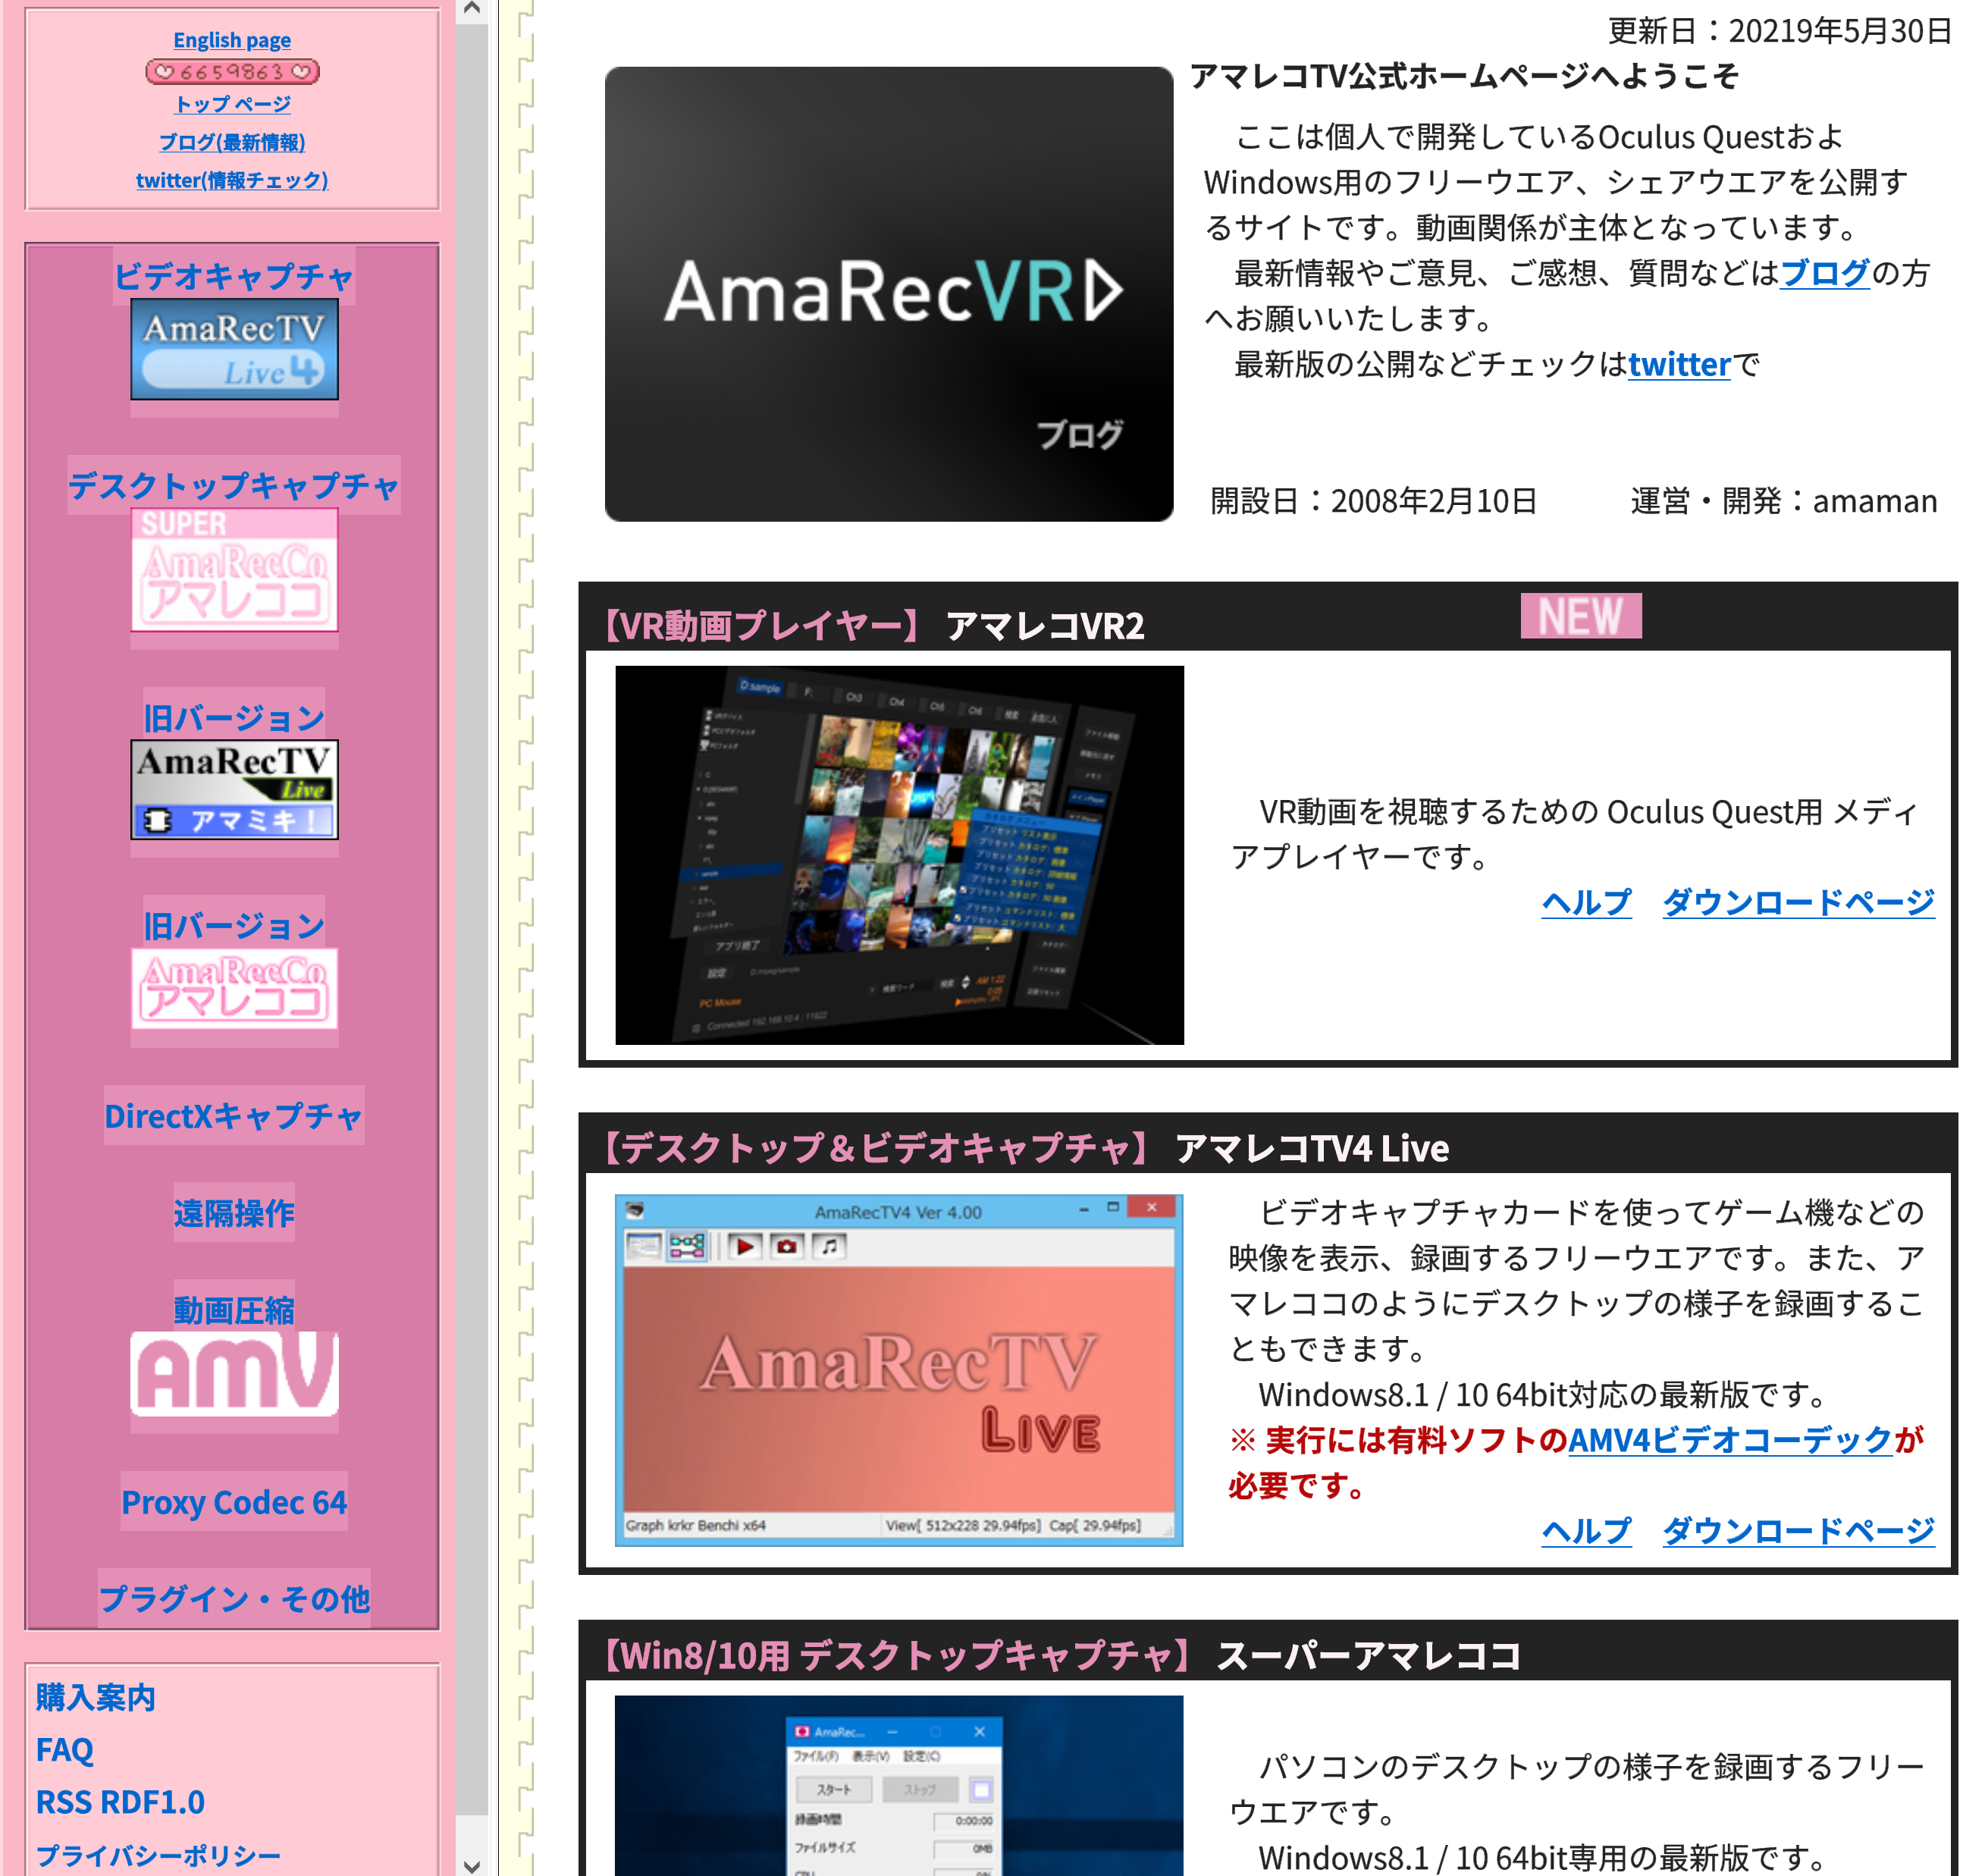Open ヘルプ for アマレコTV4 Live
This screenshot has width=1963, height=1876.
[1586, 1530]
